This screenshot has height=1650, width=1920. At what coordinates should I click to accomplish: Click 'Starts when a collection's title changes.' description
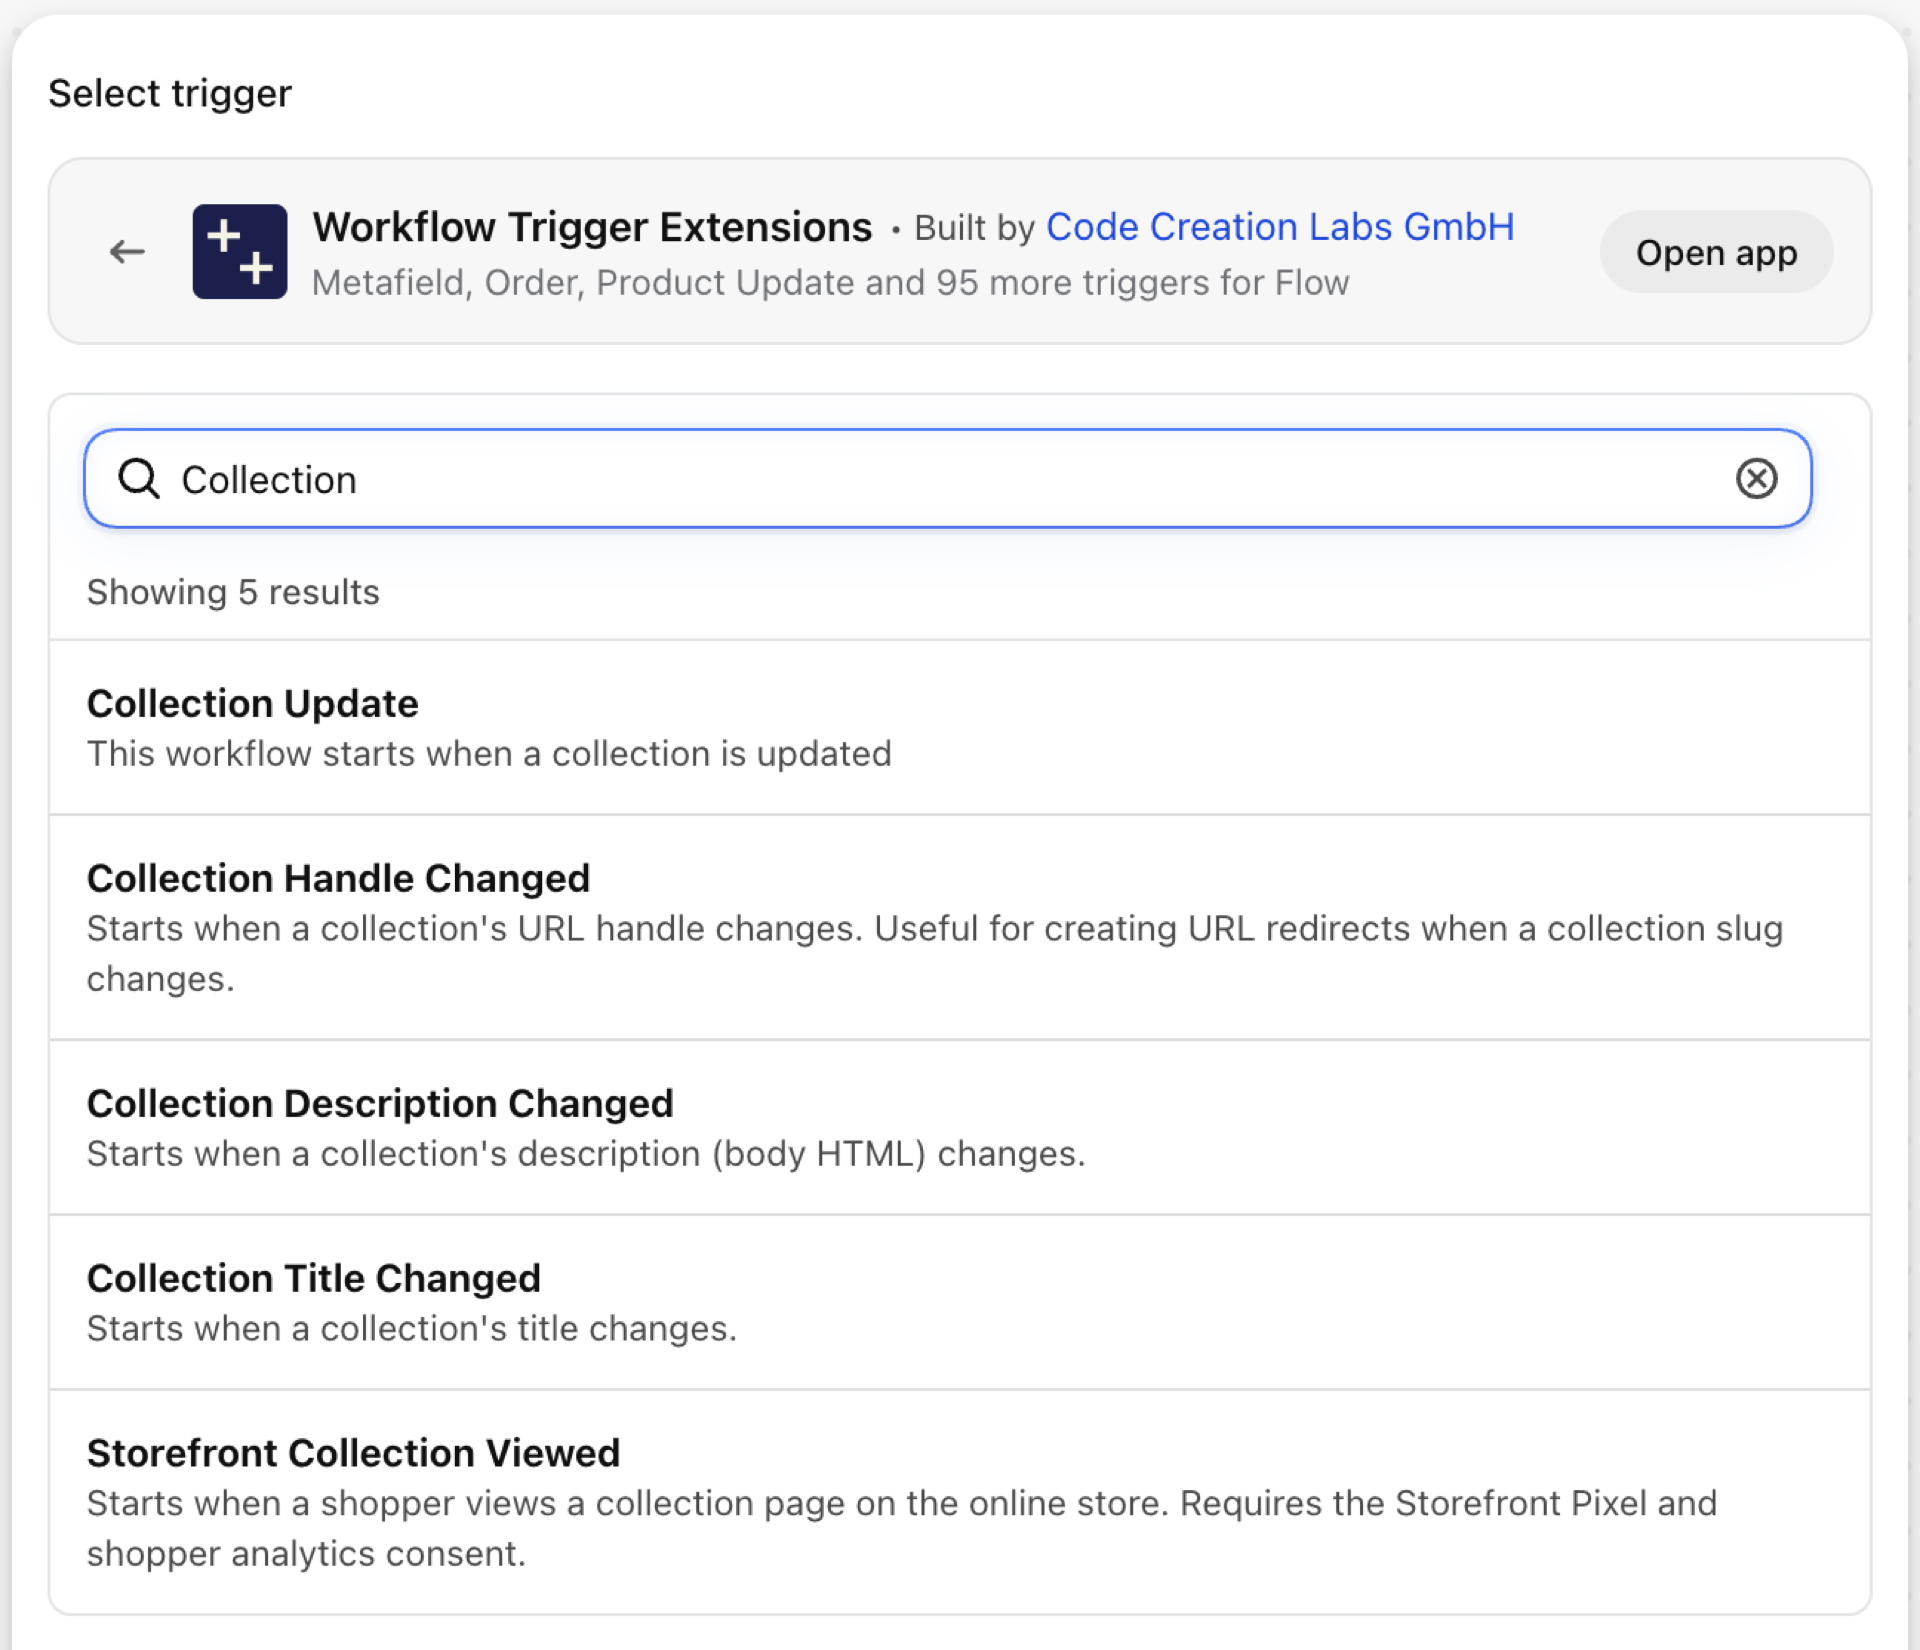pos(412,1329)
